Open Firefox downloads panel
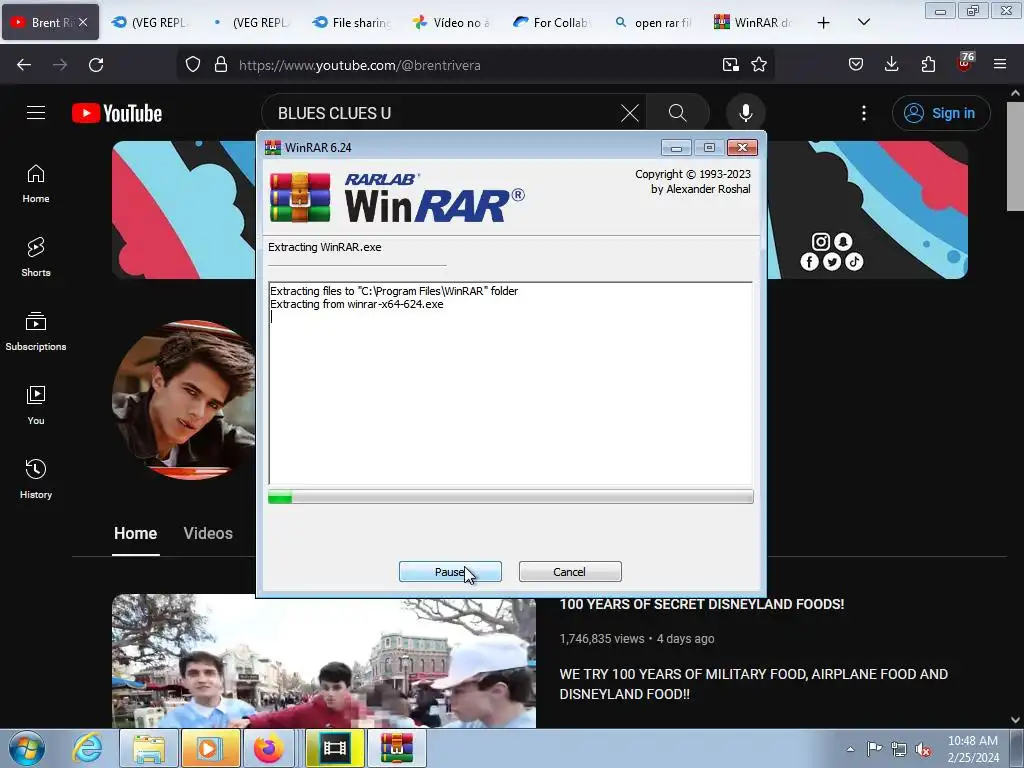Image resolution: width=1024 pixels, height=768 pixels. pyautogui.click(x=891, y=65)
